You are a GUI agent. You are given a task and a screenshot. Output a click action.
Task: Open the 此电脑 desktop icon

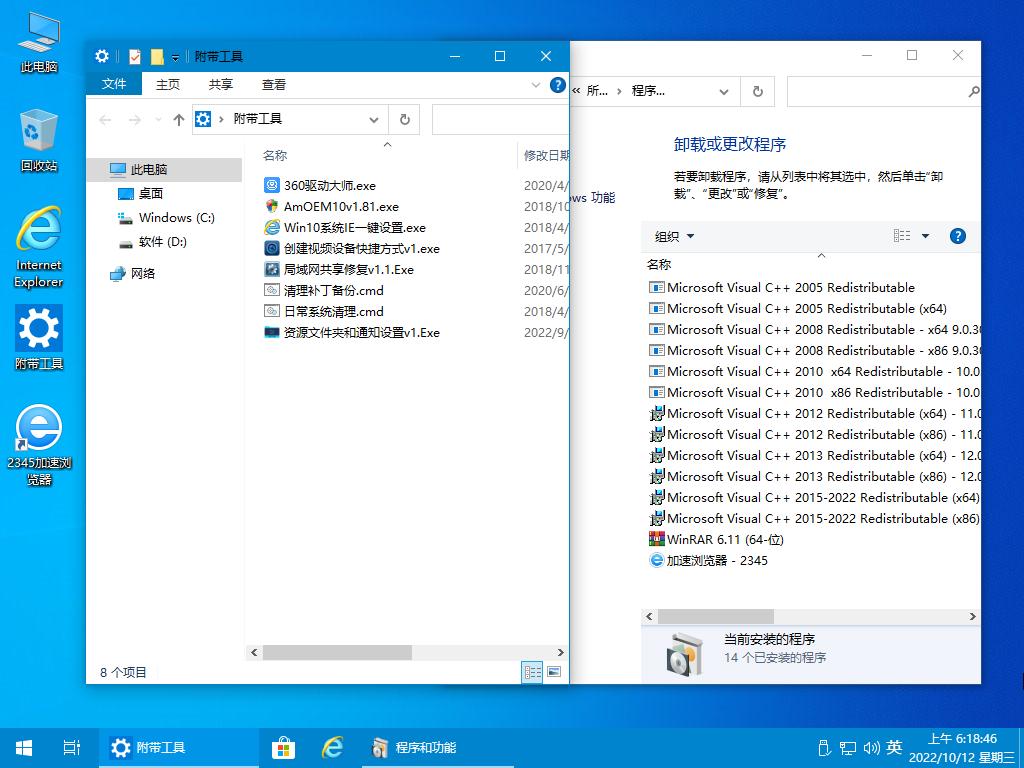pos(39,42)
